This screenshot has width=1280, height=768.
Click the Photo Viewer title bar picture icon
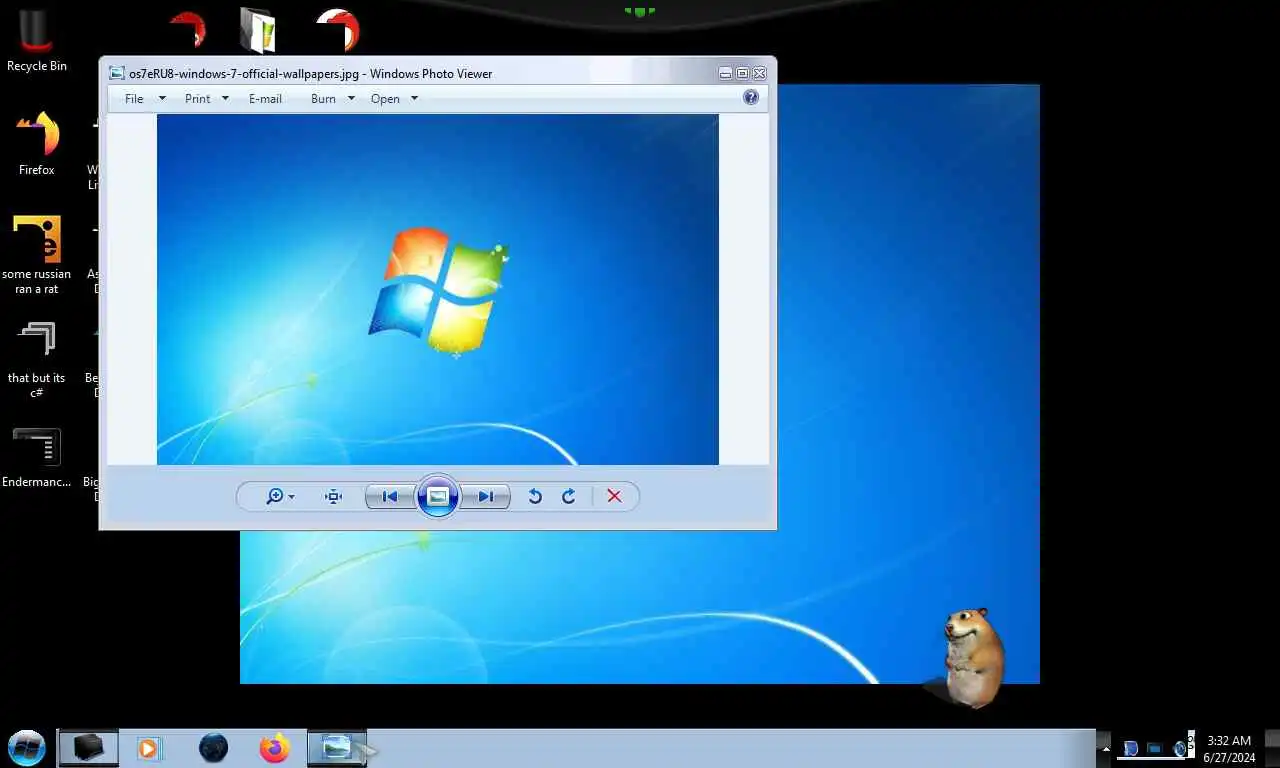coord(117,73)
